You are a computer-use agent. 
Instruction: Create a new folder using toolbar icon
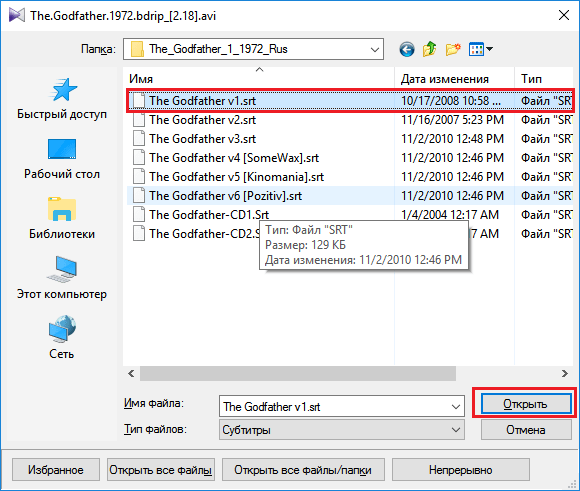(453, 49)
